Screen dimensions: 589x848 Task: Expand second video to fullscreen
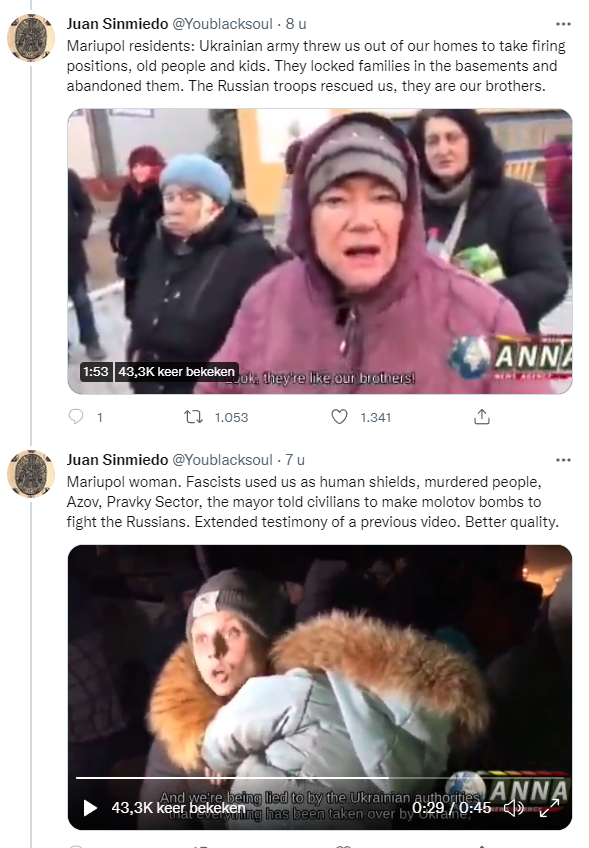point(550,808)
